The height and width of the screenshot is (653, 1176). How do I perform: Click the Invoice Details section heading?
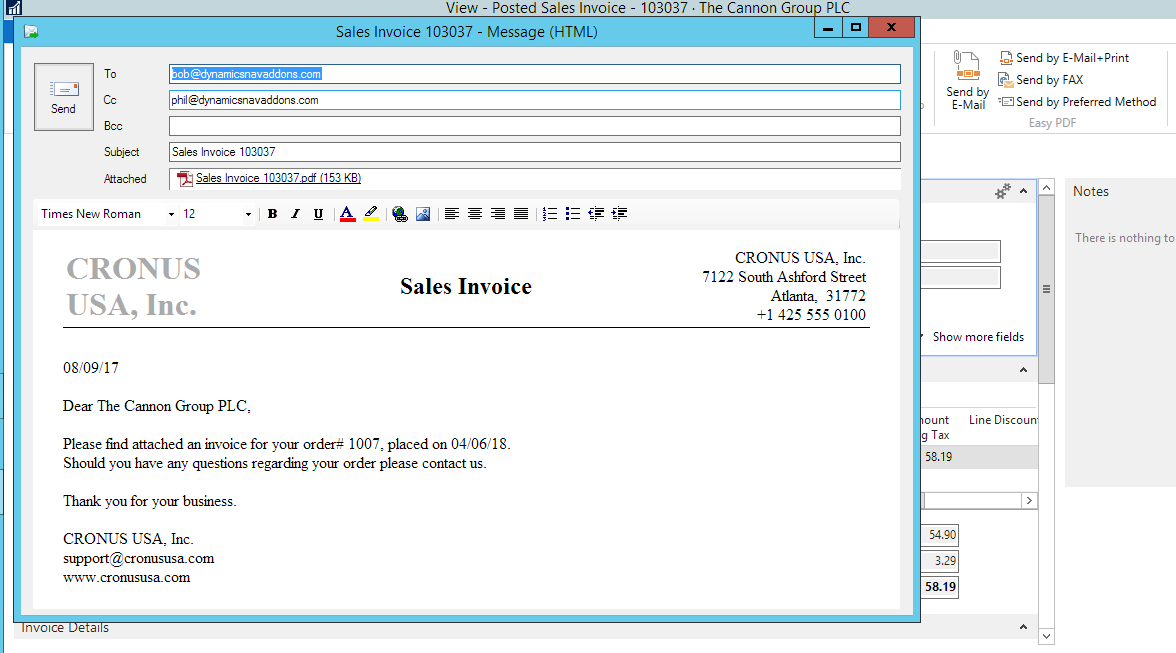[65, 628]
